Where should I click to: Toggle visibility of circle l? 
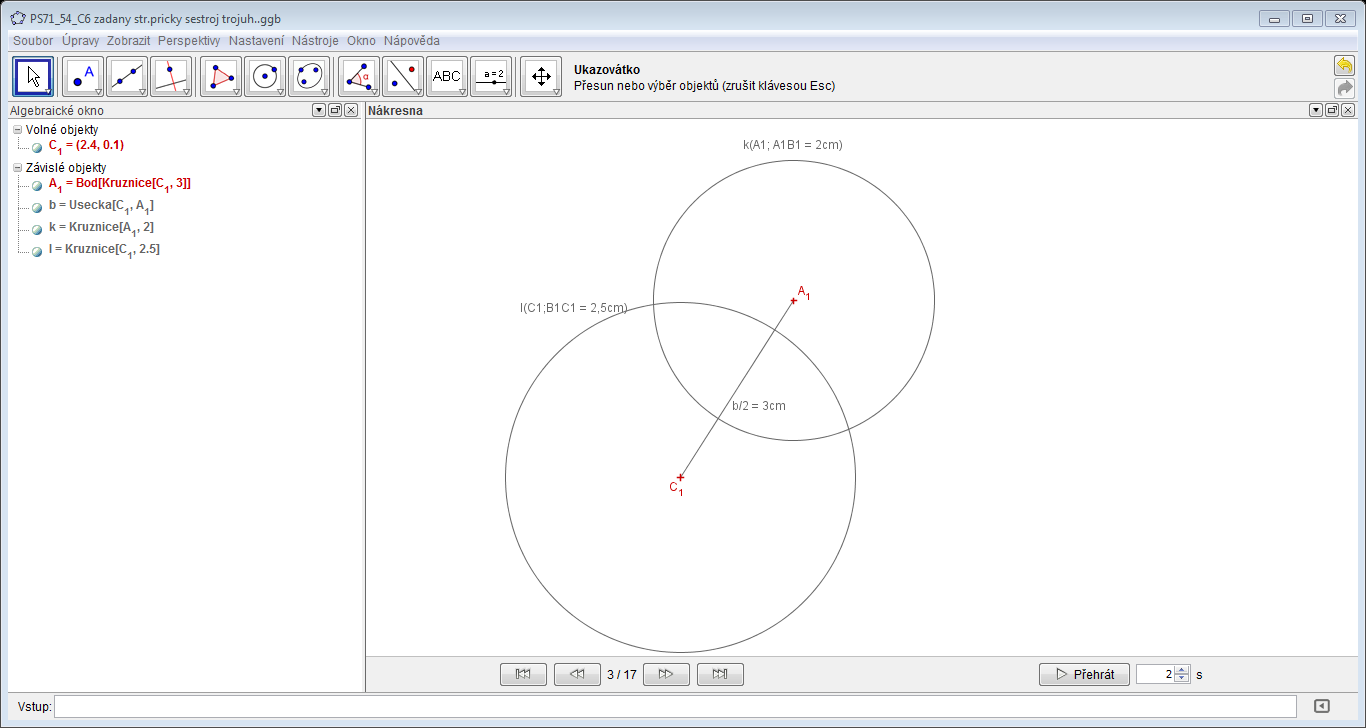coord(37,251)
